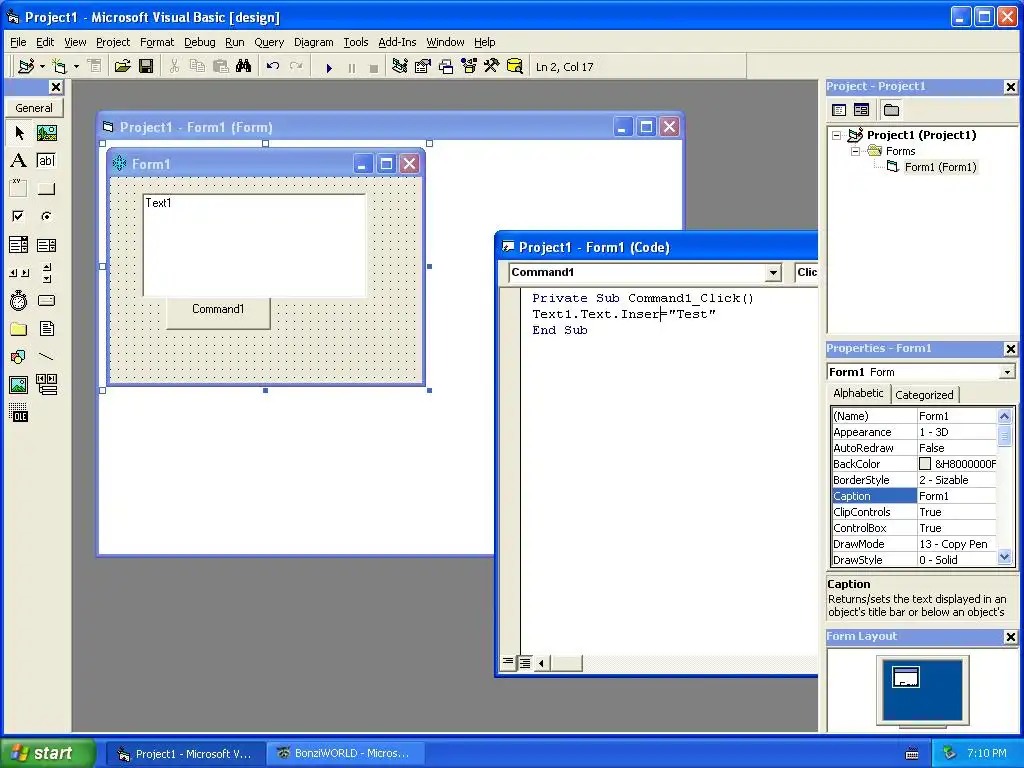Select the DriveListBox control in the toolbox
1024x768 pixels.
pos(46,300)
